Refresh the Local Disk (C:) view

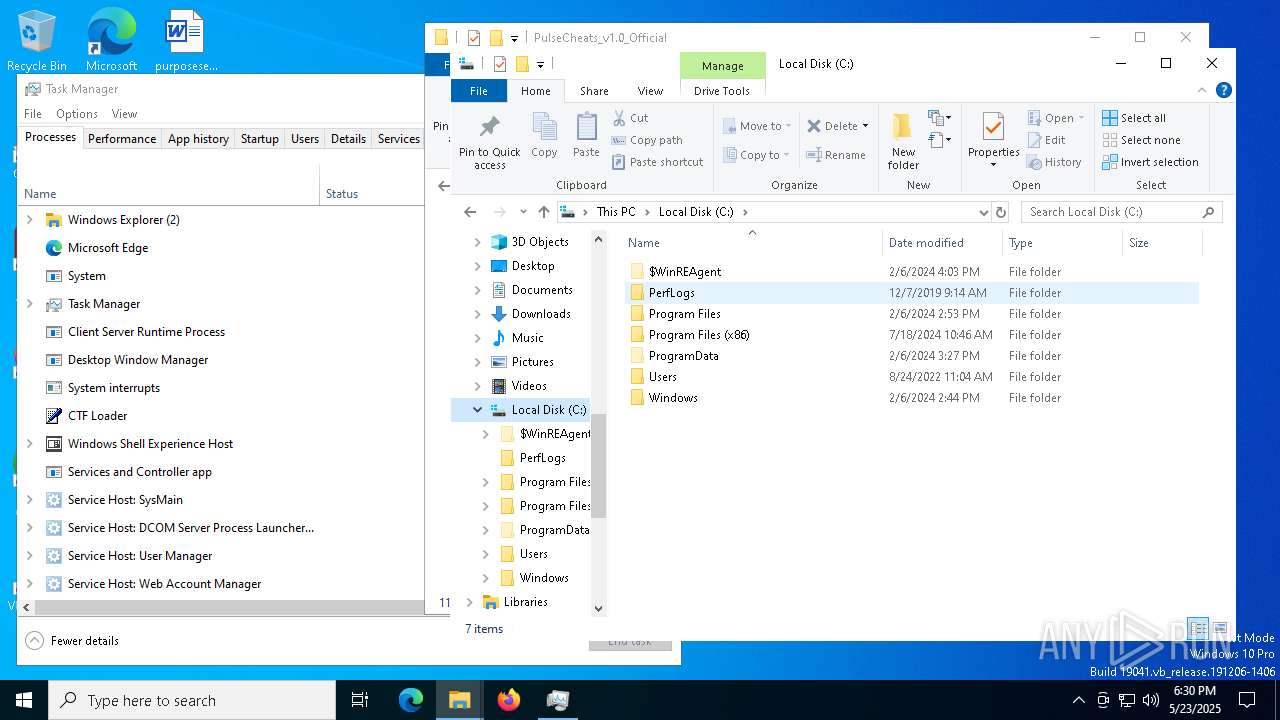[1000, 212]
